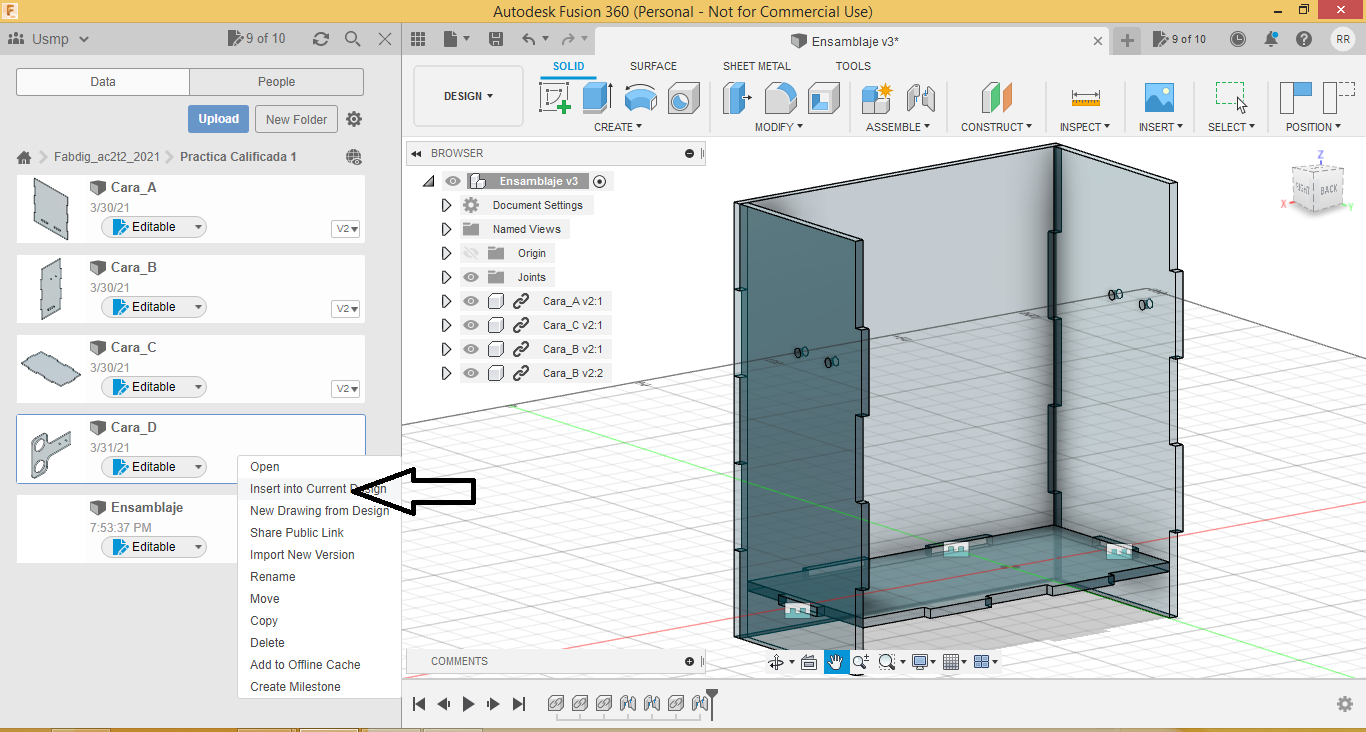Screen dimensions: 1366x732
Task: Hide the Cara_C v2:1 component
Action: (471, 325)
